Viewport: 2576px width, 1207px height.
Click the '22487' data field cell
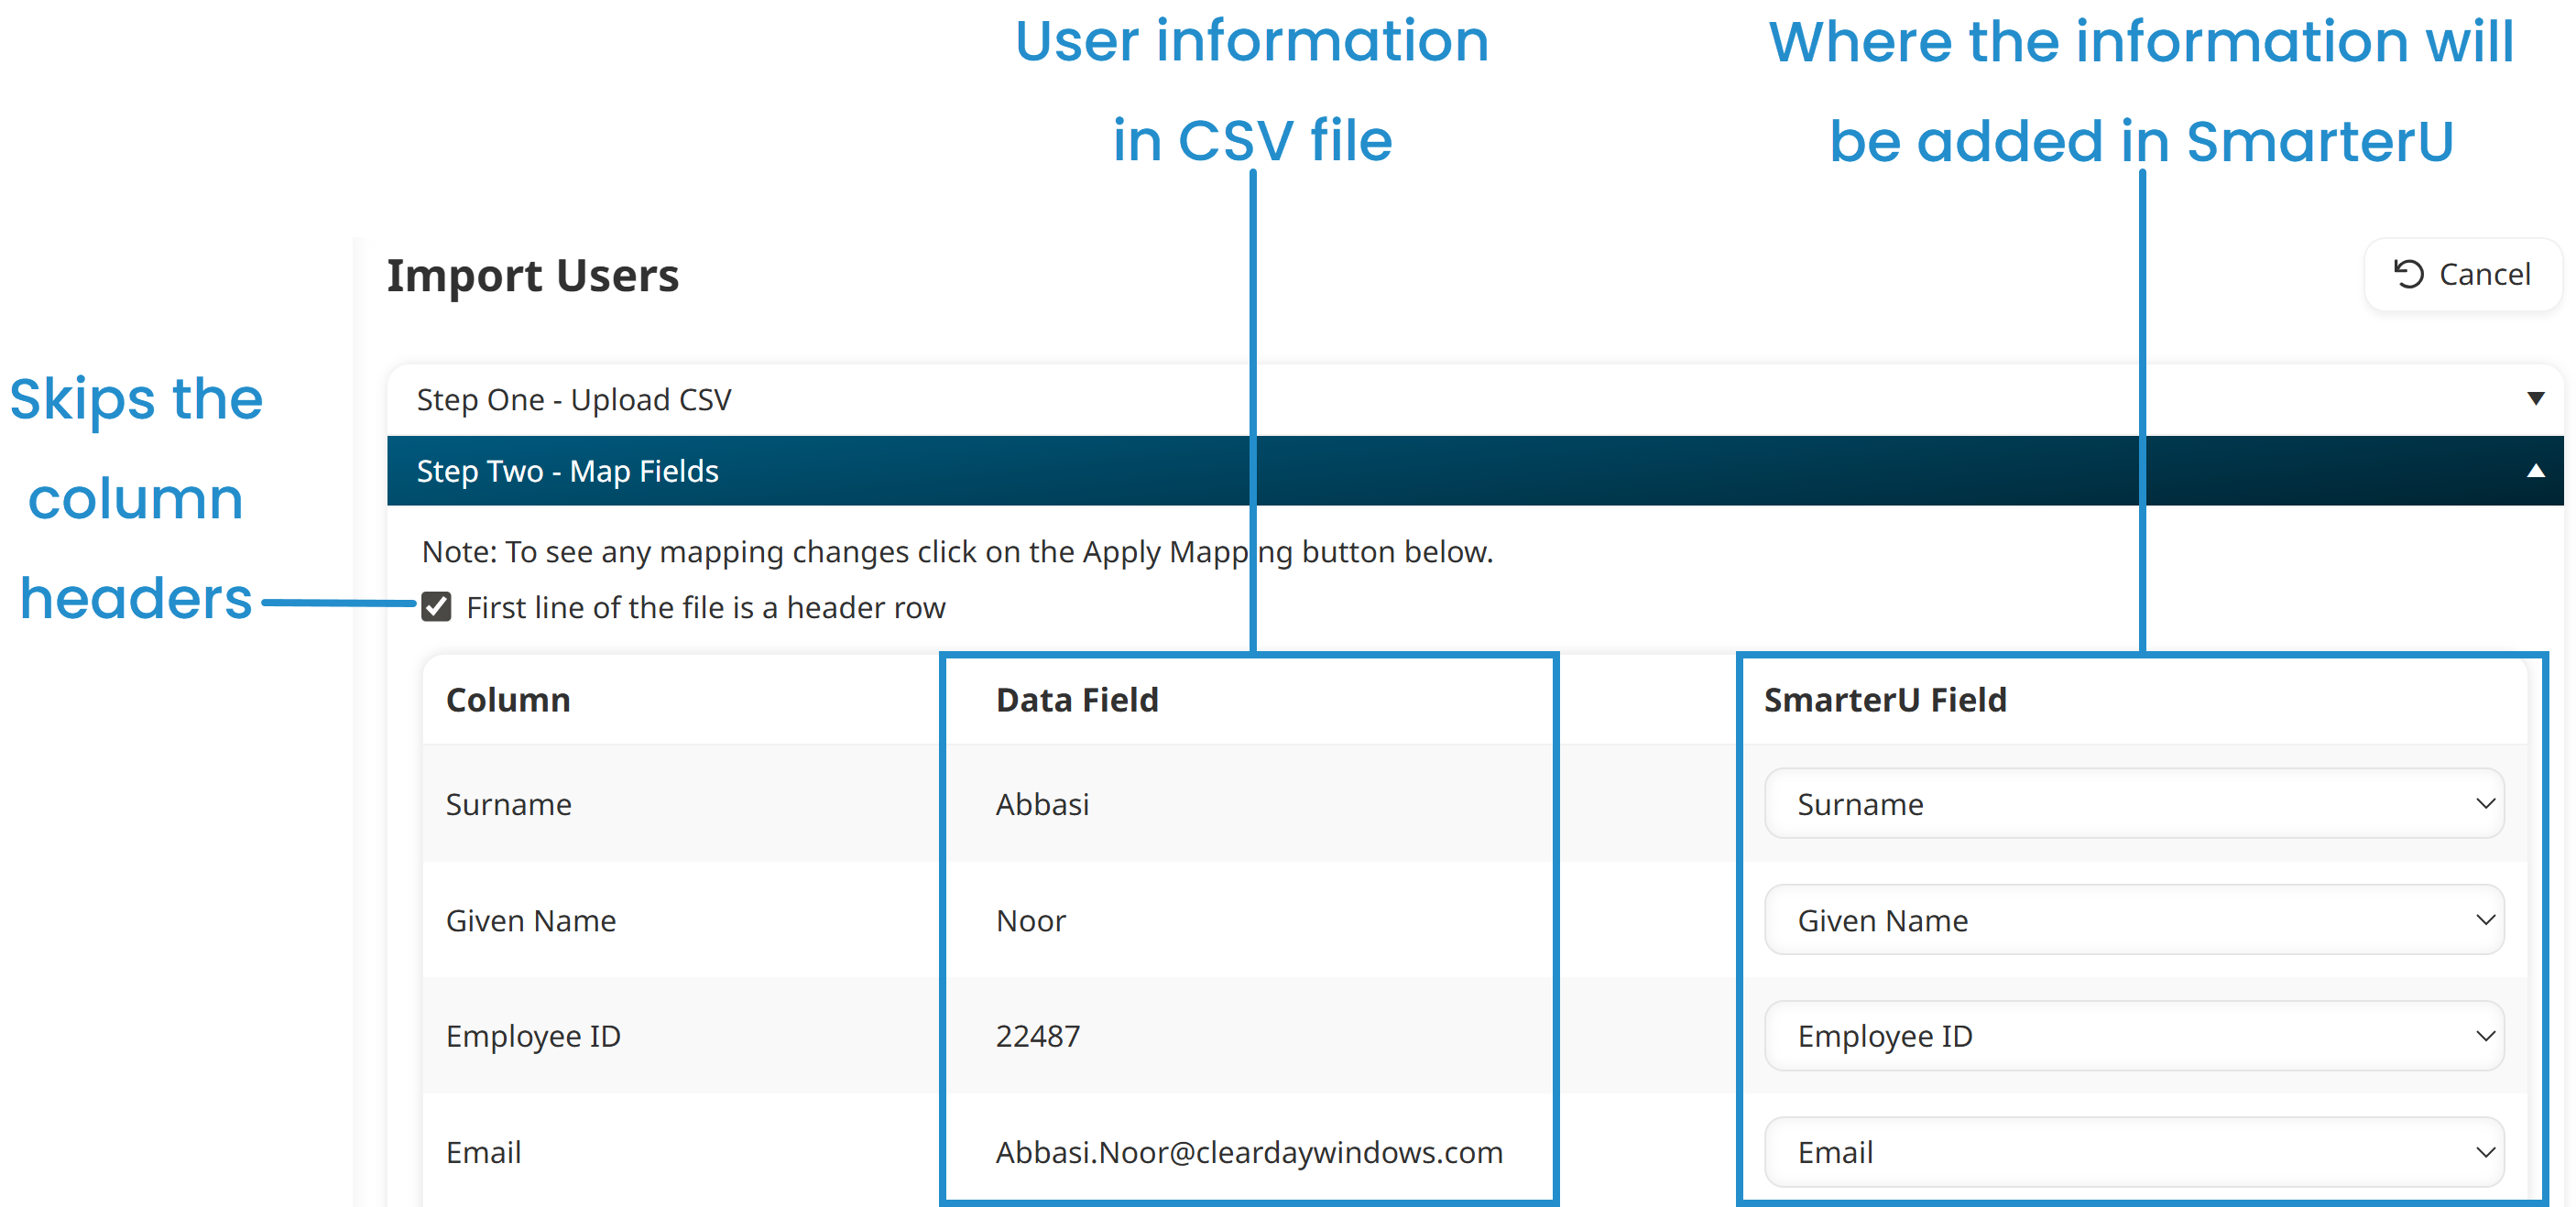[1038, 1036]
